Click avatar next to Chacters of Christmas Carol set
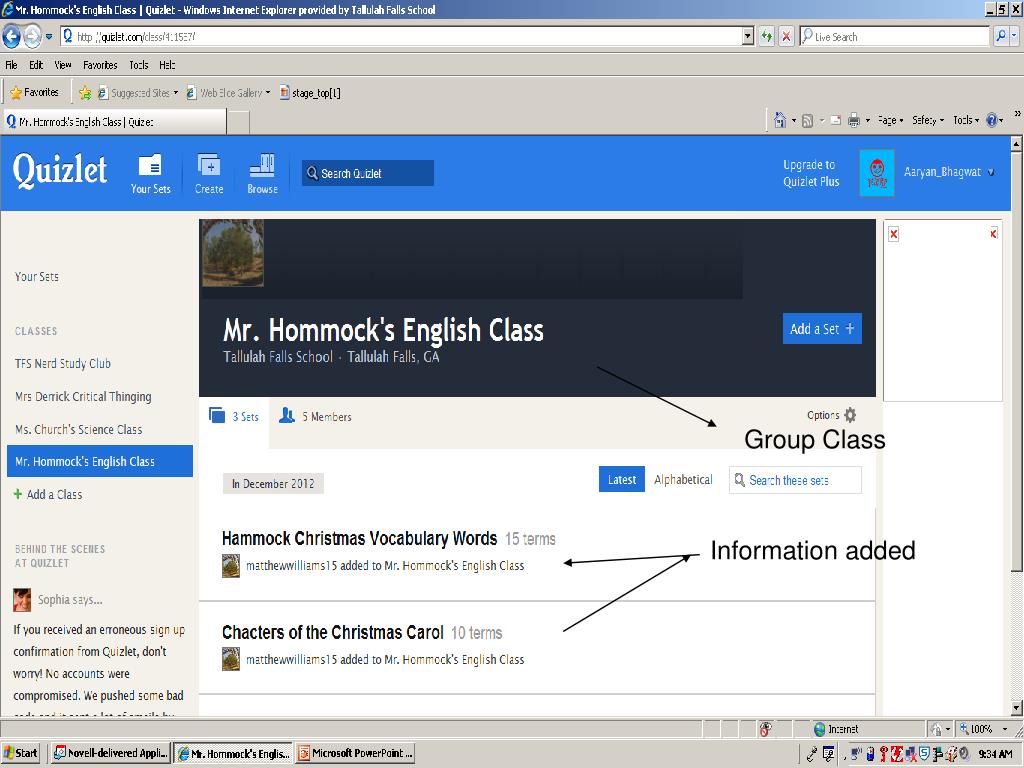Image resolution: width=1024 pixels, height=768 pixels. (x=231, y=659)
